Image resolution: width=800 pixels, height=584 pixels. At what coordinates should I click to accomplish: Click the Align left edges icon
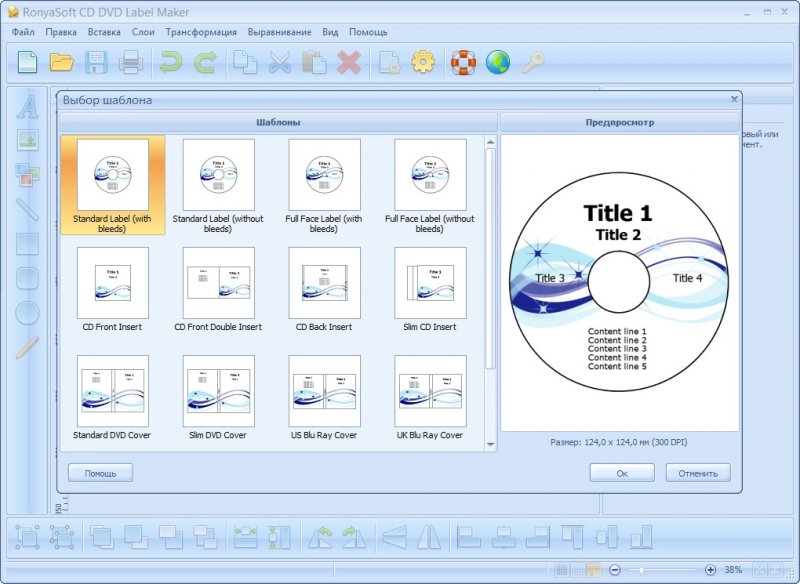(468, 538)
